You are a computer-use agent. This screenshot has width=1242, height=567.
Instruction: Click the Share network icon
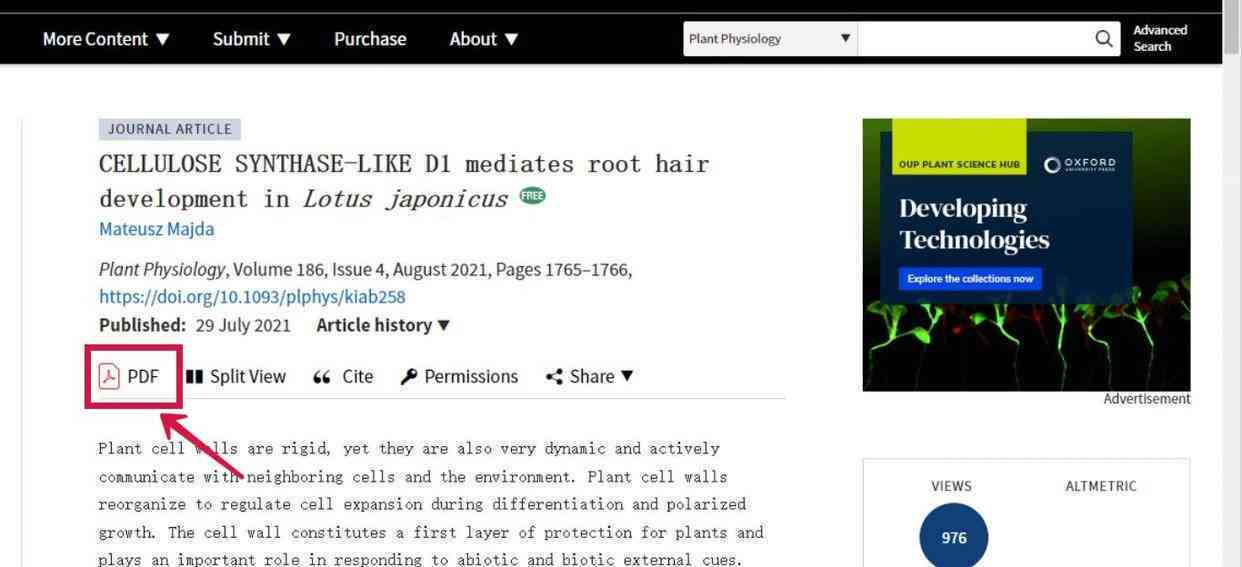(554, 377)
